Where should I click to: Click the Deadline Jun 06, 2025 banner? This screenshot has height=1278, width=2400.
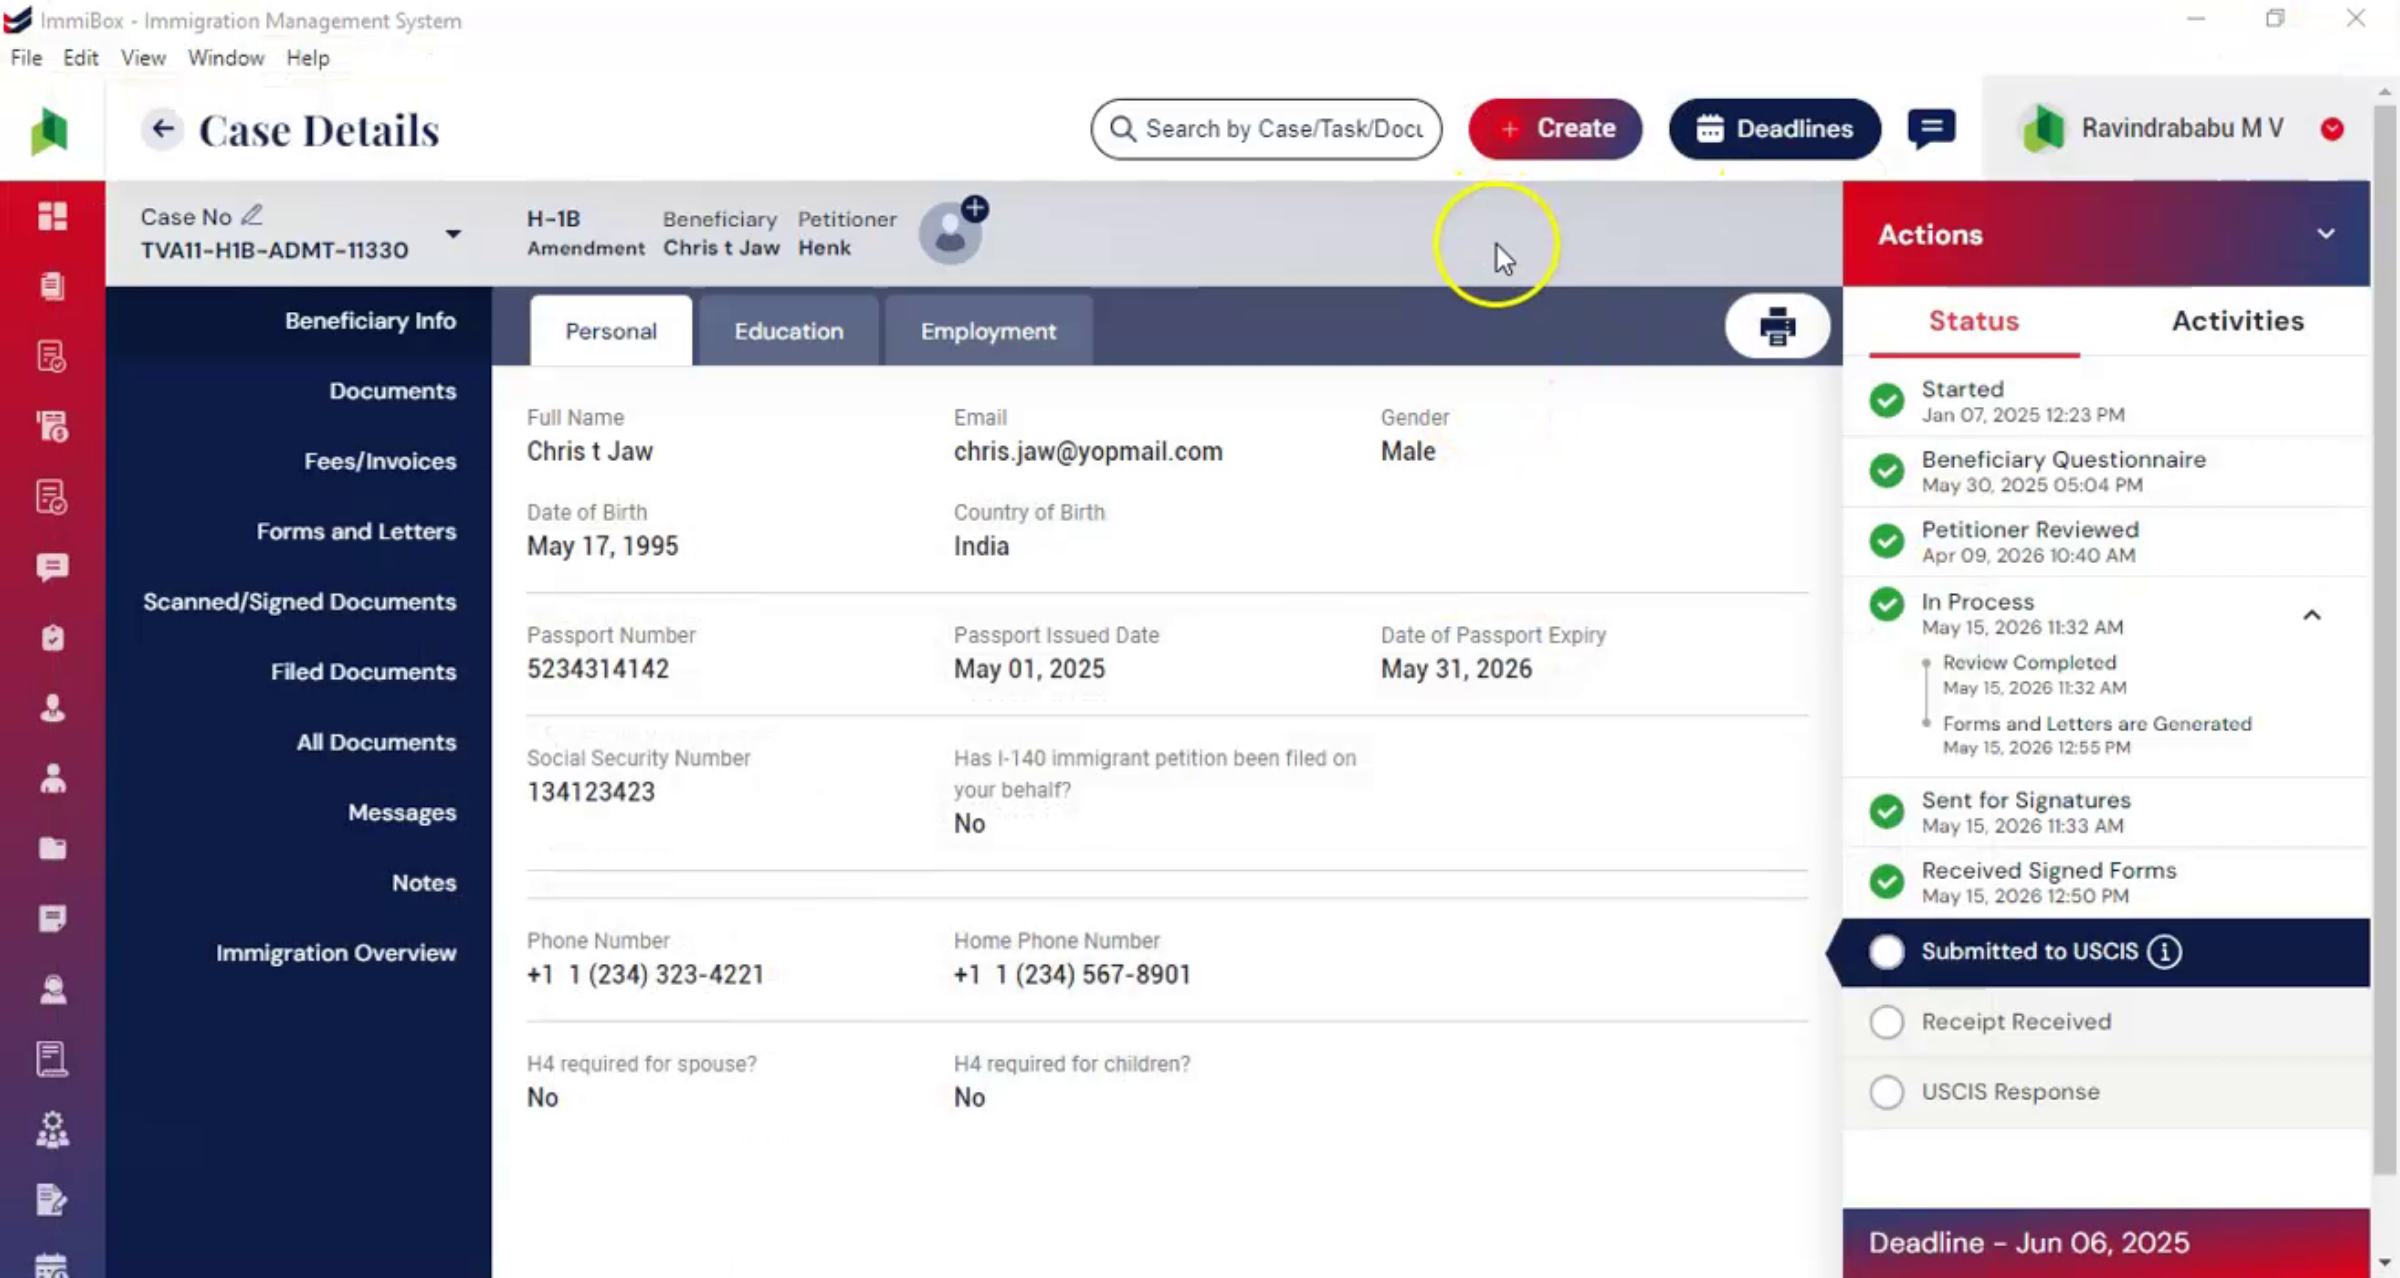(2106, 1243)
